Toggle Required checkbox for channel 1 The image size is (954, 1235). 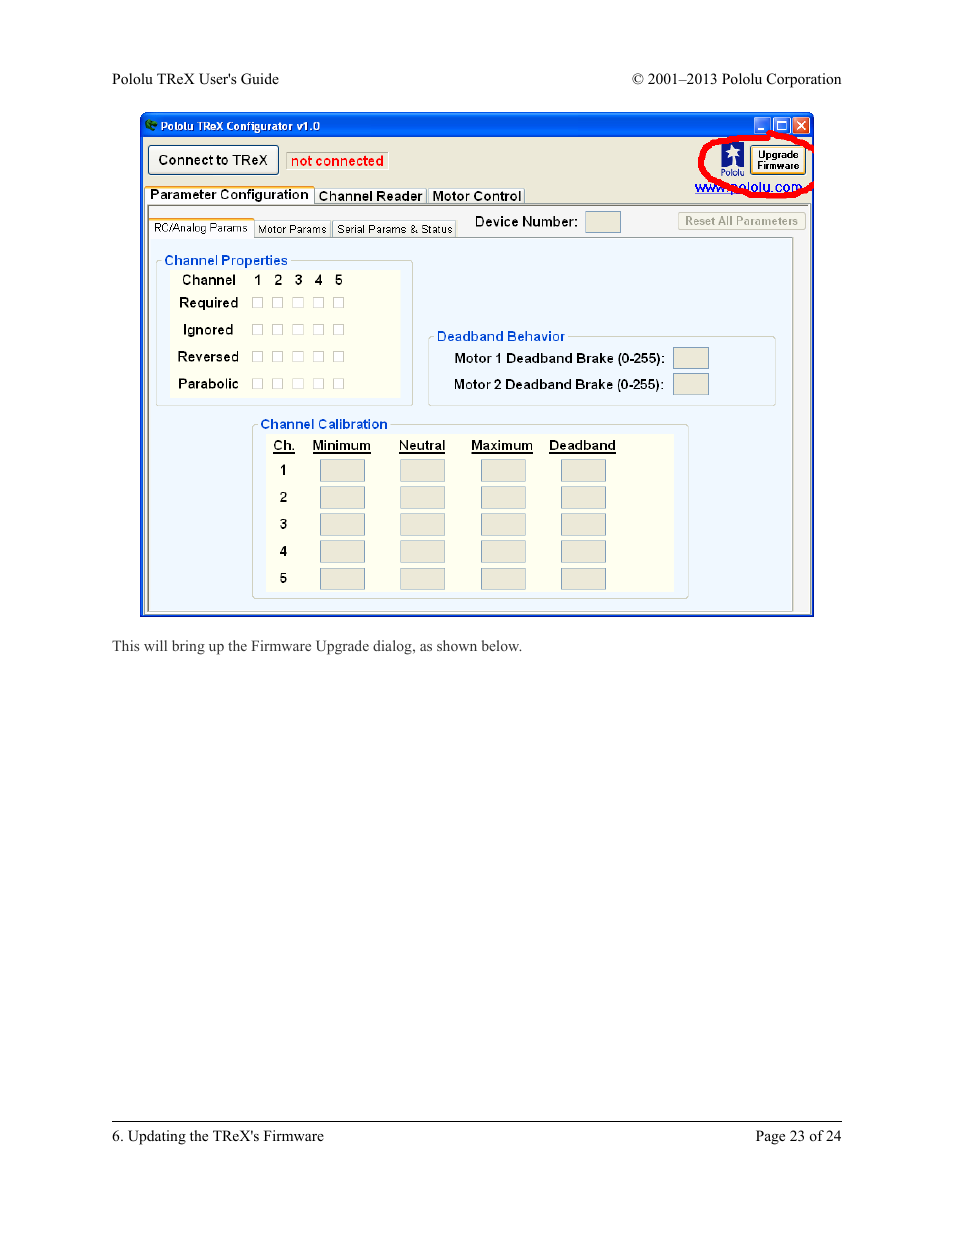tap(258, 303)
